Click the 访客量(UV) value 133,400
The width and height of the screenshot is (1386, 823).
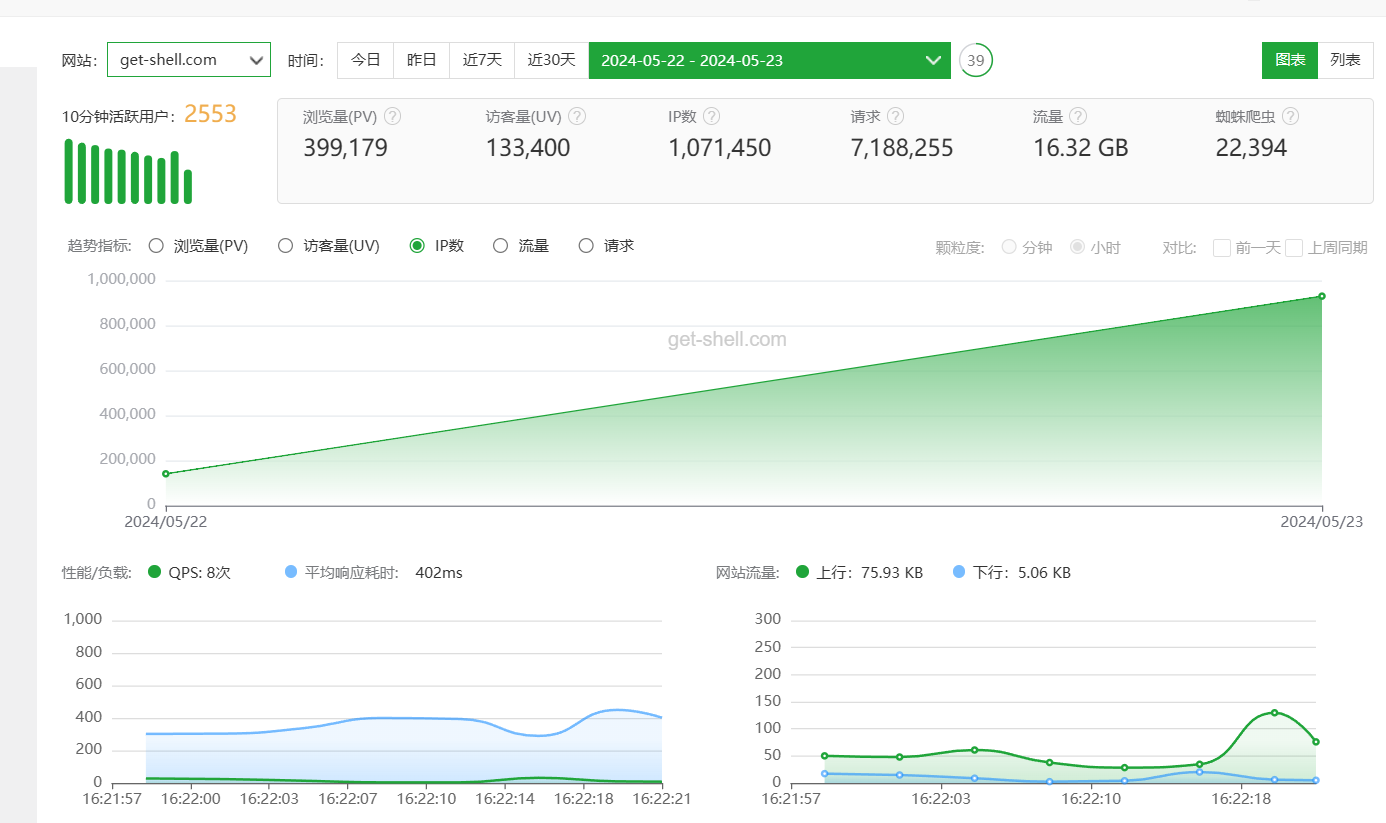click(528, 148)
